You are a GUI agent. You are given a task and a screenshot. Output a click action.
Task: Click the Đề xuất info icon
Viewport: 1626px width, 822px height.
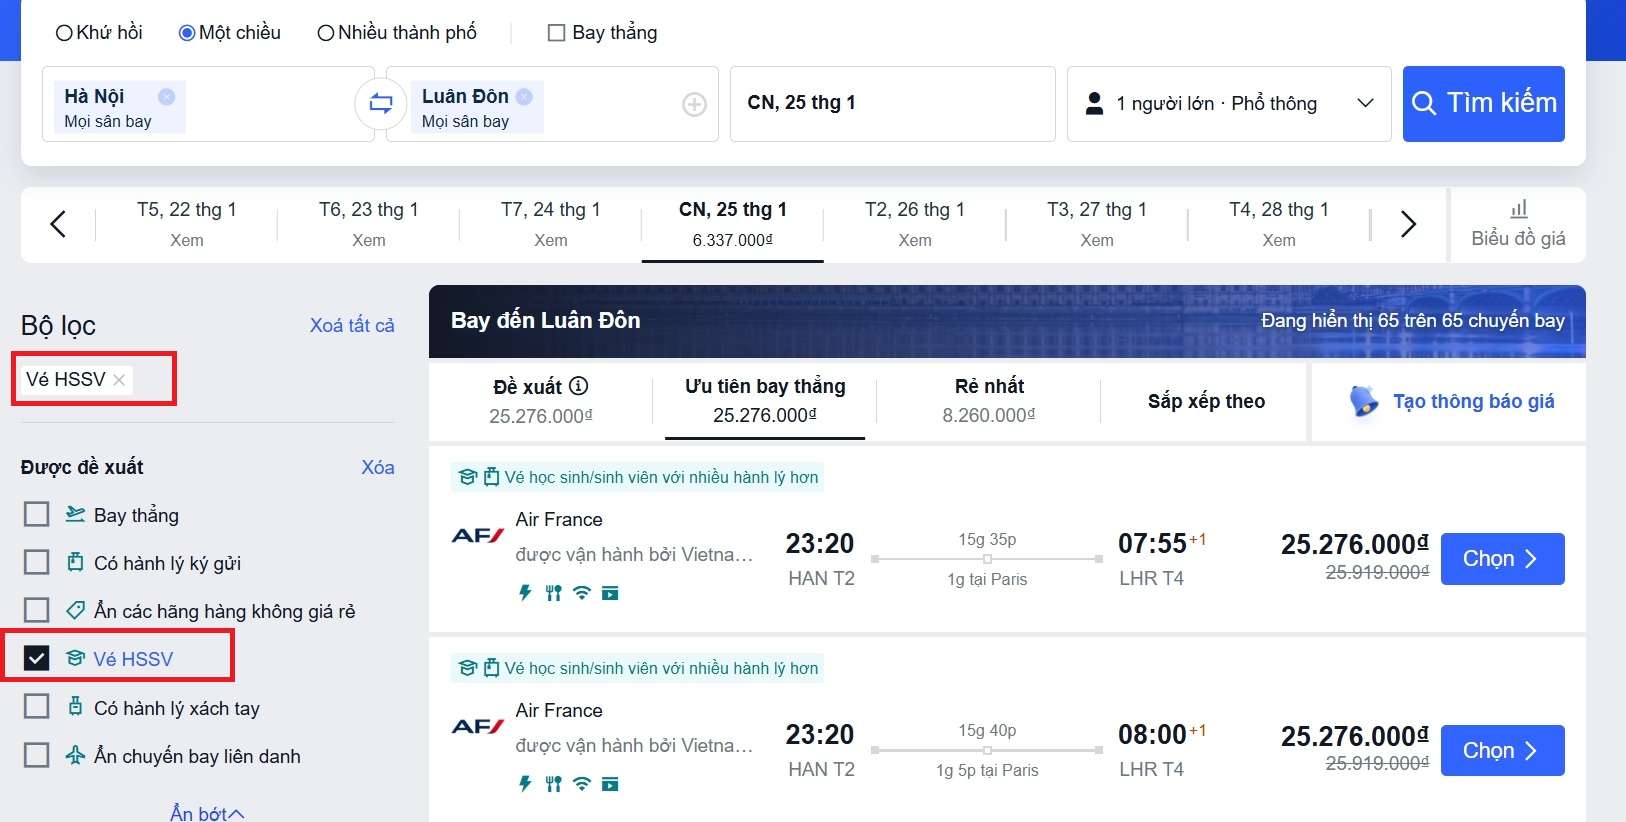[x=579, y=386]
